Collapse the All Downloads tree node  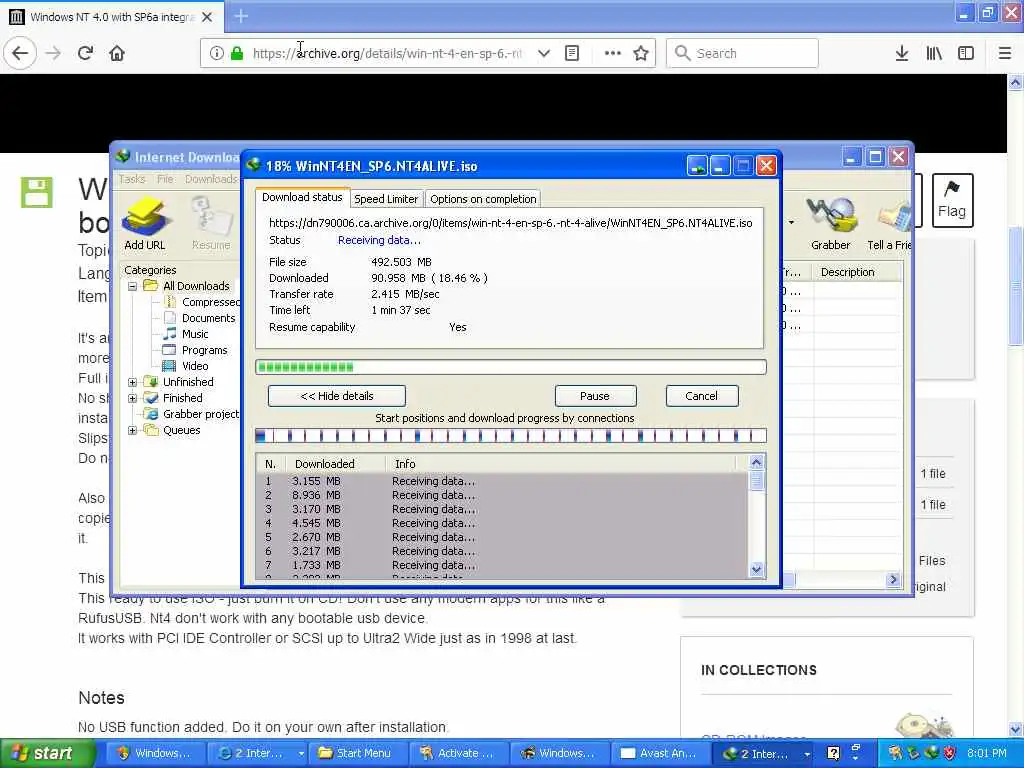pyautogui.click(x=133, y=286)
